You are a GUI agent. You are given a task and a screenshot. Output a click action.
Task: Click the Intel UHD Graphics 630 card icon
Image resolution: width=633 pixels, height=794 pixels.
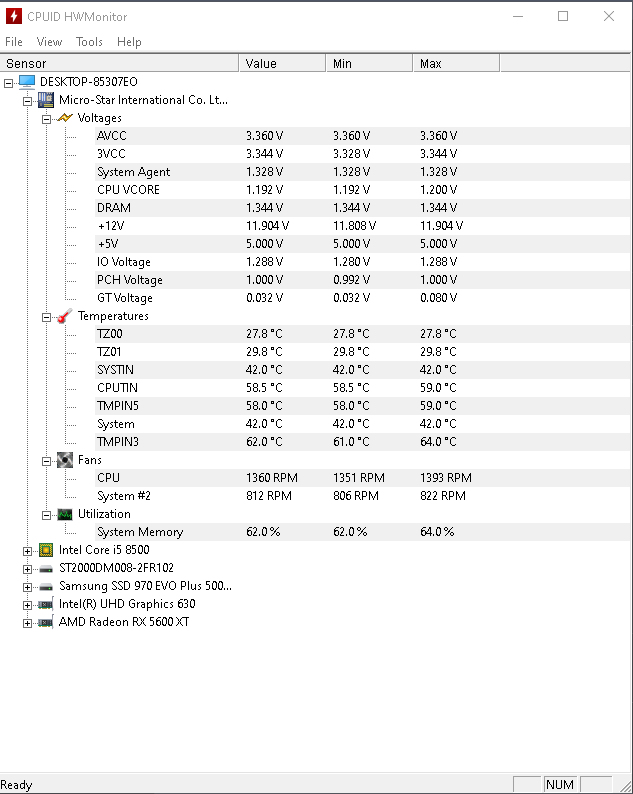point(46,604)
